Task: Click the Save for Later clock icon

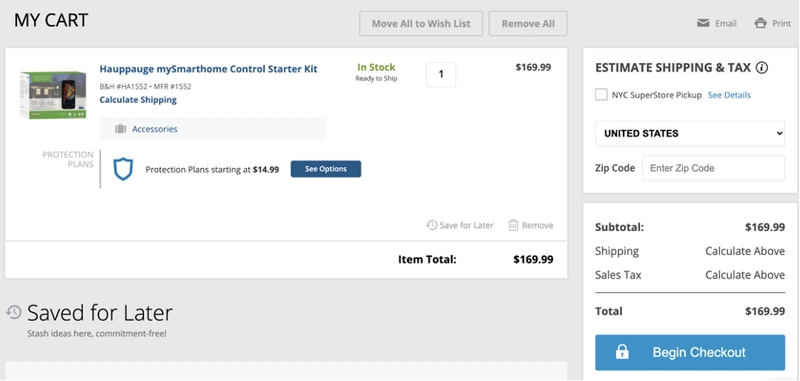Action: pyautogui.click(x=432, y=225)
